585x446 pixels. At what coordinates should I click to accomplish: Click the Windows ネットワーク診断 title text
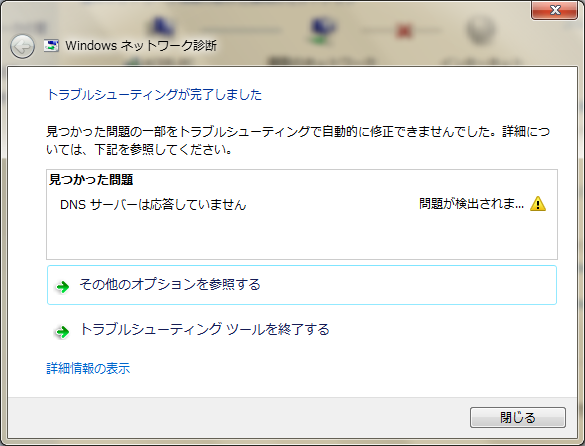(x=141, y=46)
